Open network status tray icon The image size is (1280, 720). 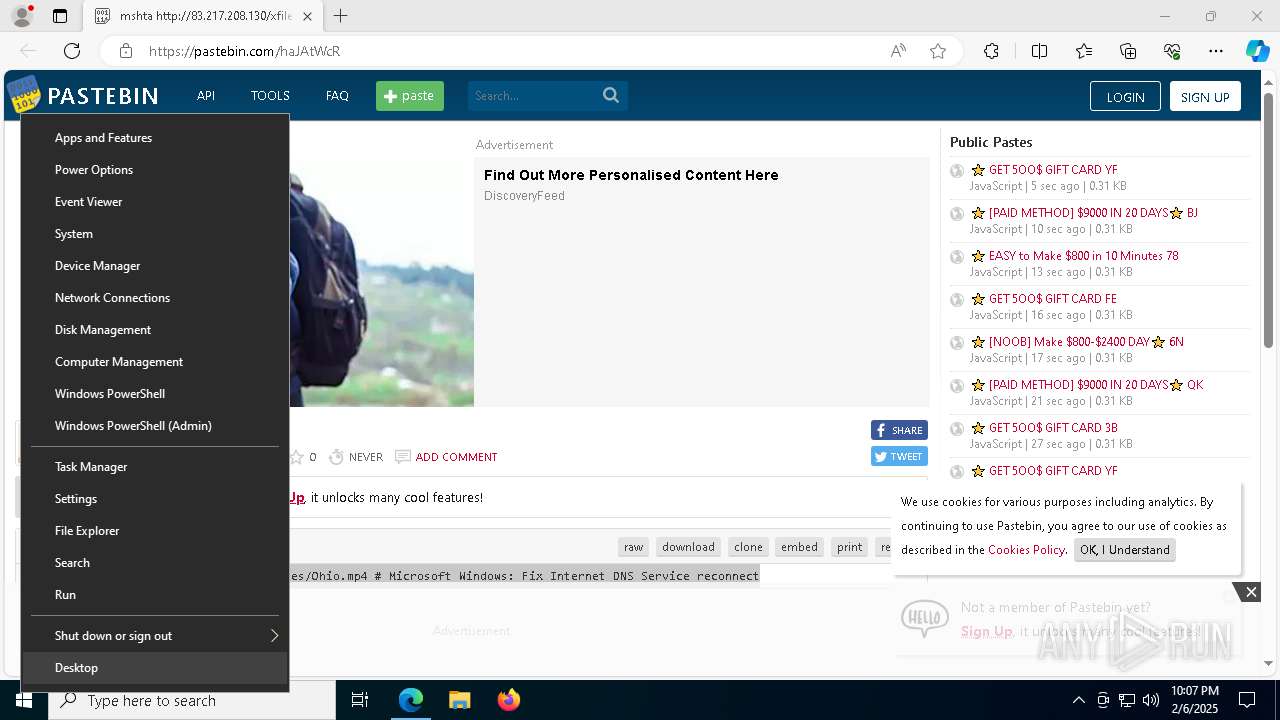pyautogui.click(x=1127, y=700)
